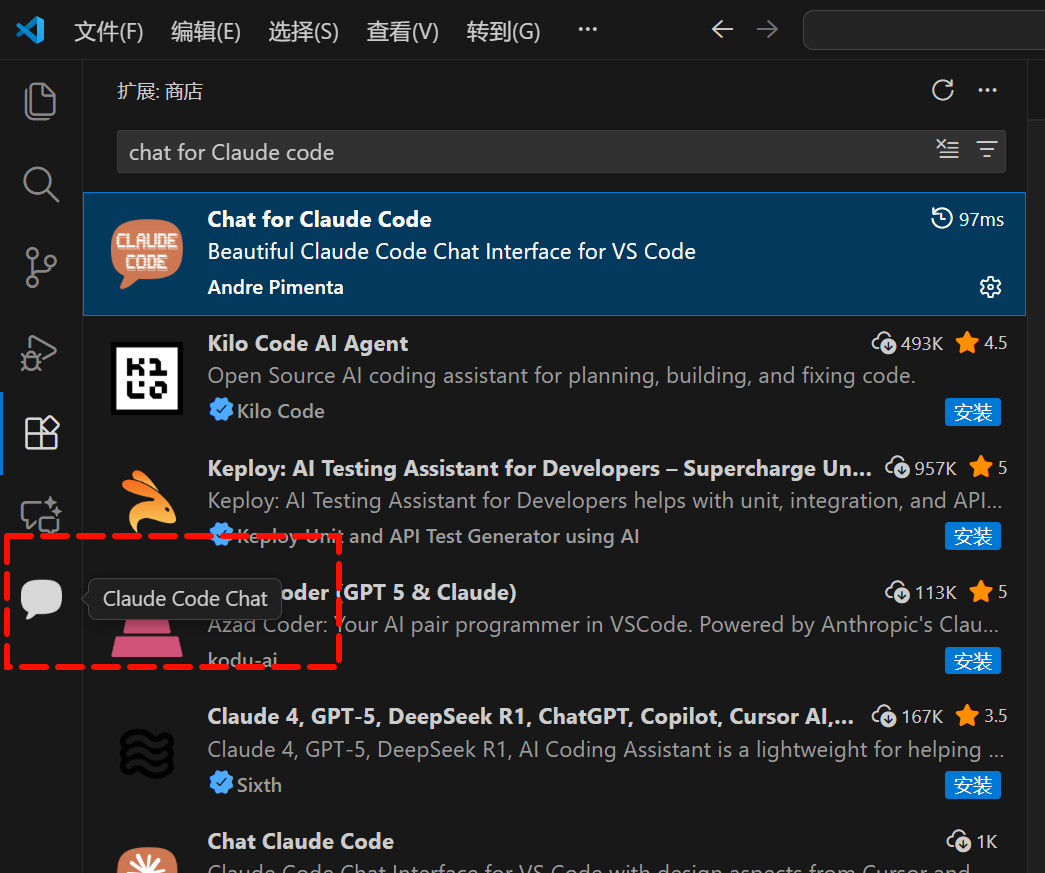Image resolution: width=1045 pixels, height=873 pixels.
Task: Open the extensions filter dropdown
Action: (986, 149)
